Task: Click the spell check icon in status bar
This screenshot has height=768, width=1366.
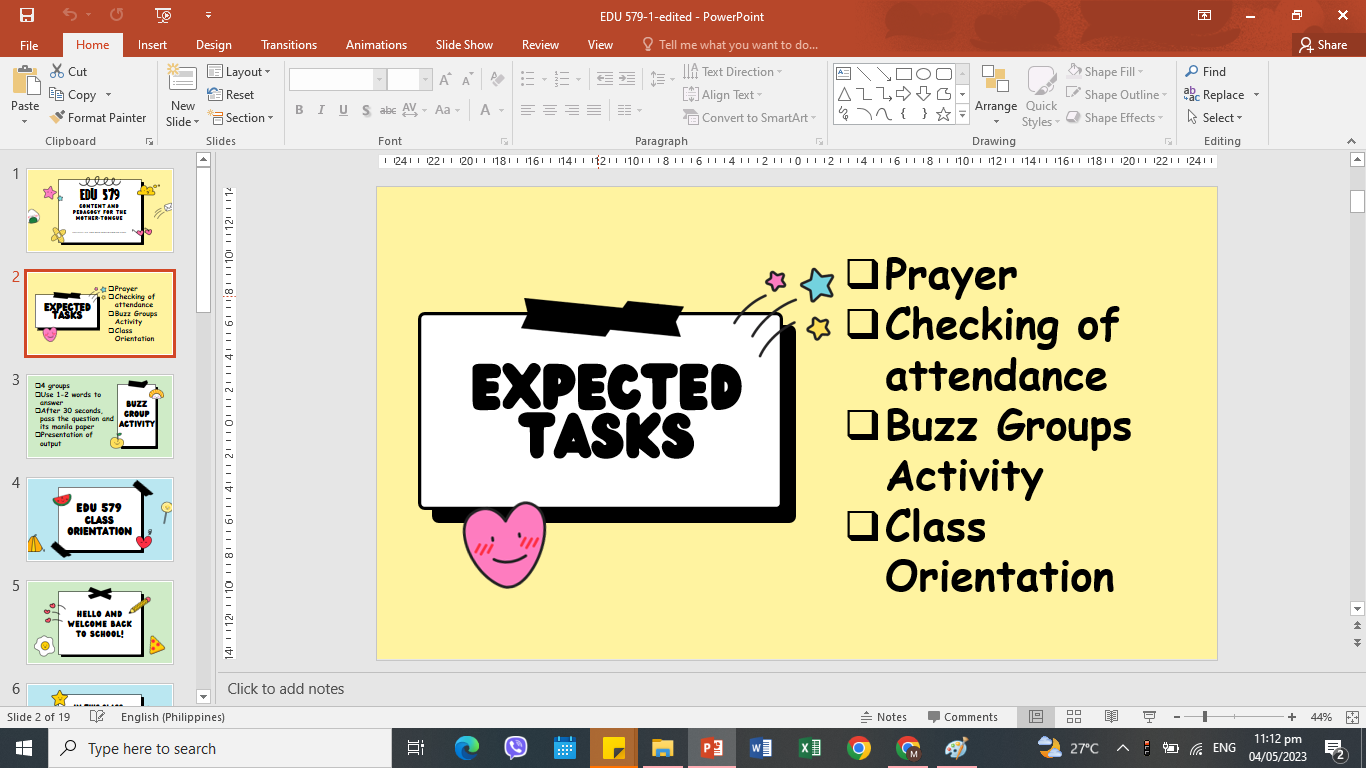Action: pos(97,717)
